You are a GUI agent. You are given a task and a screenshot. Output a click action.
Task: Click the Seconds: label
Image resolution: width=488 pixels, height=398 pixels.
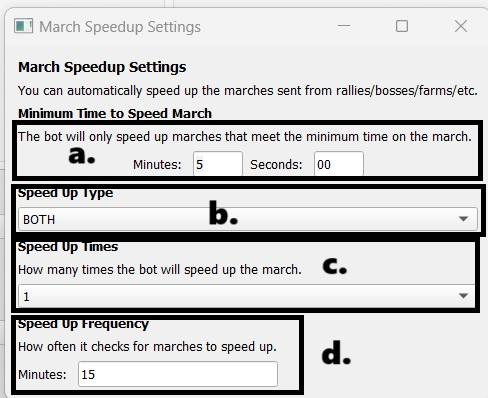(276, 165)
